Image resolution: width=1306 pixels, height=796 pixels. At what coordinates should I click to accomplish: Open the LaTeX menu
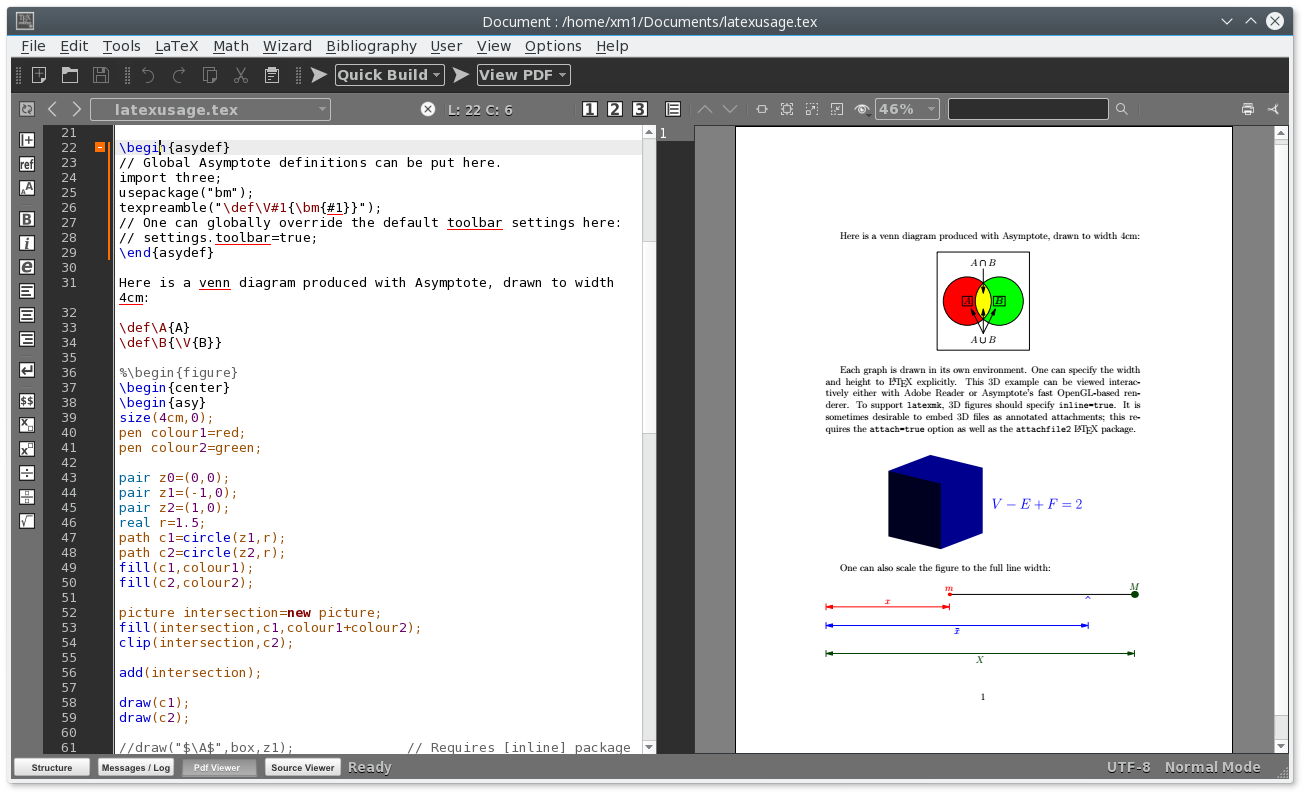tap(177, 46)
